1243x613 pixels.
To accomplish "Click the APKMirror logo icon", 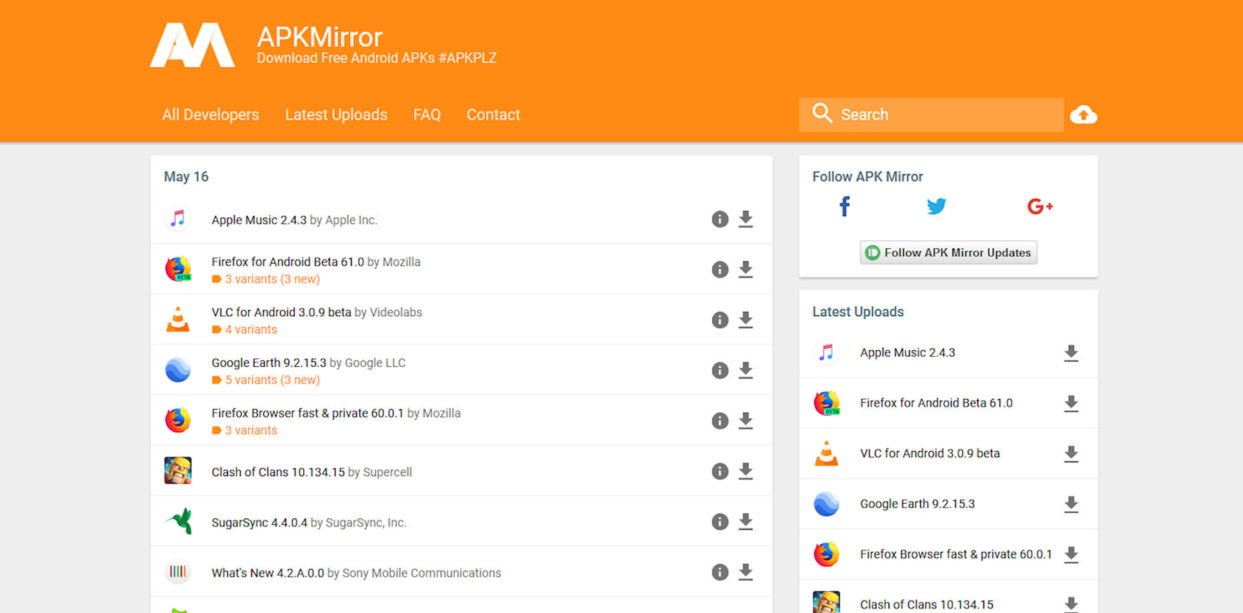I will pyautogui.click(x=192, y=46).
